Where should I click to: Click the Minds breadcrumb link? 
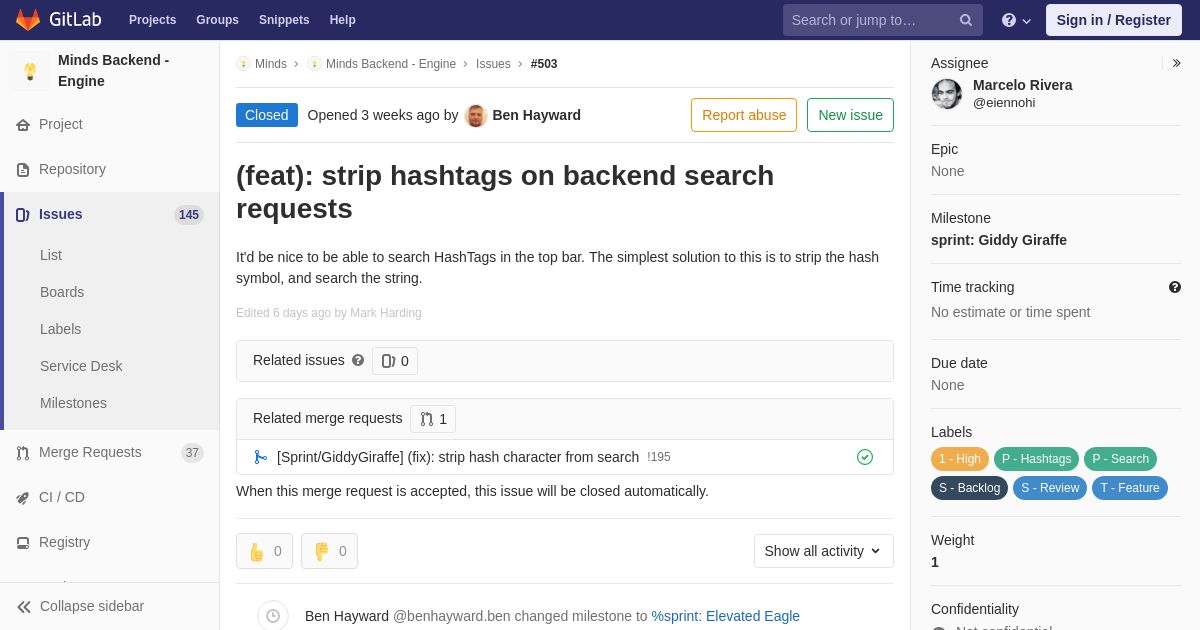271,64
